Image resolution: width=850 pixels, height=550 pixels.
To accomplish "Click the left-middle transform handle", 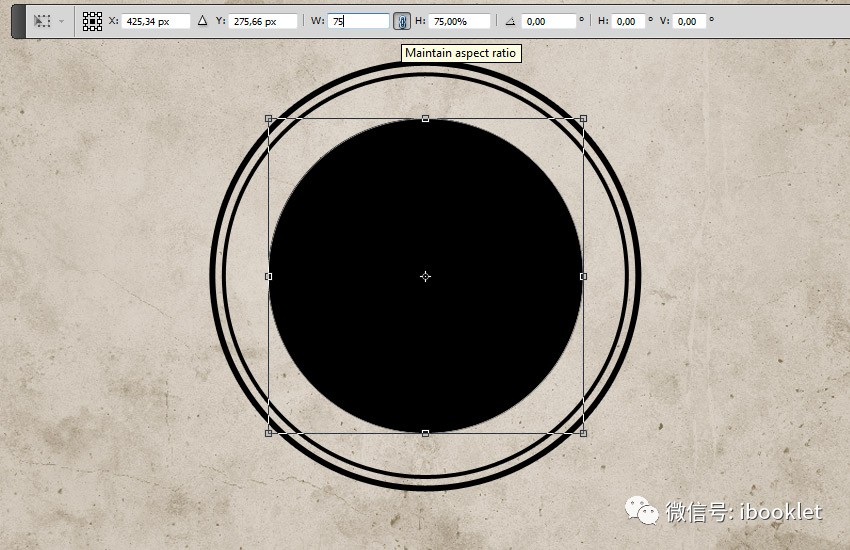I will (268, 276).
